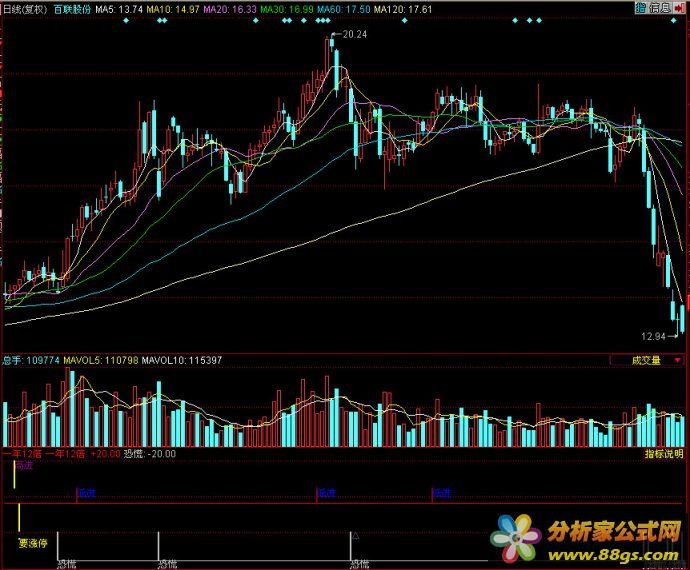Screen dimensions: 690x570
Task: Select the MA10: 14.97 moving average label
Action: point(173,9)
